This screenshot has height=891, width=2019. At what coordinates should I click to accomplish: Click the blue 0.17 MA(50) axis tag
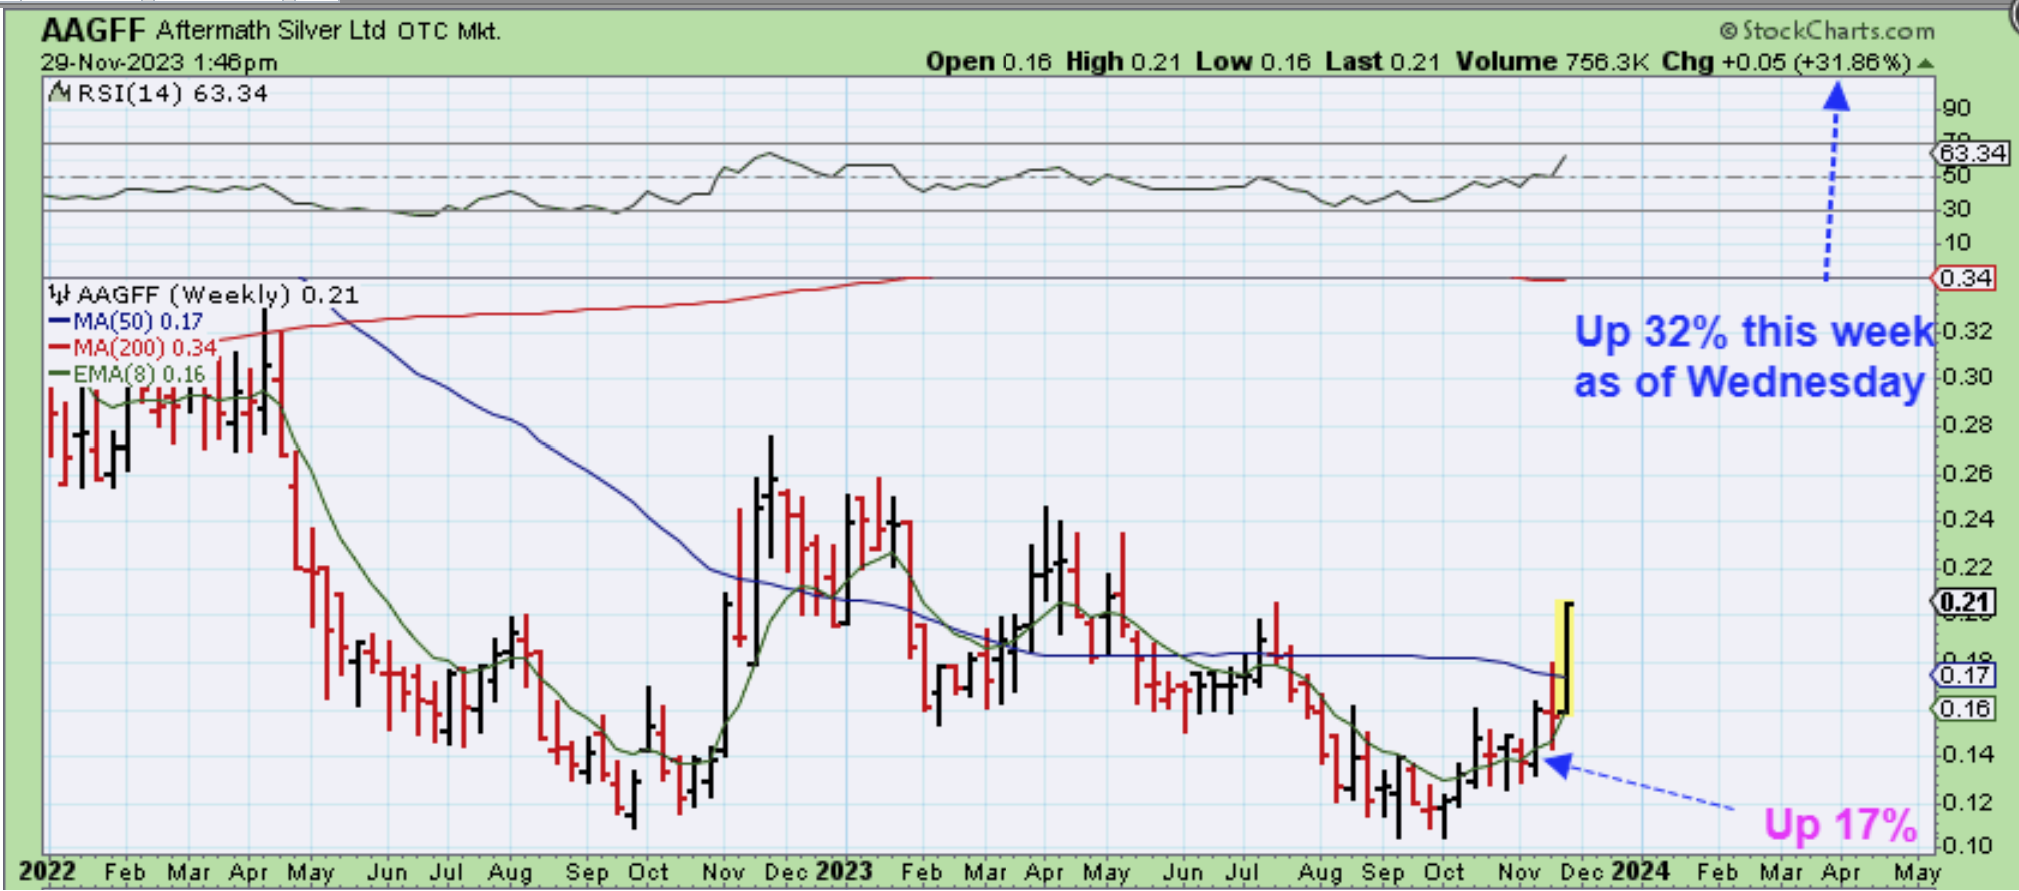point(1964,675)
